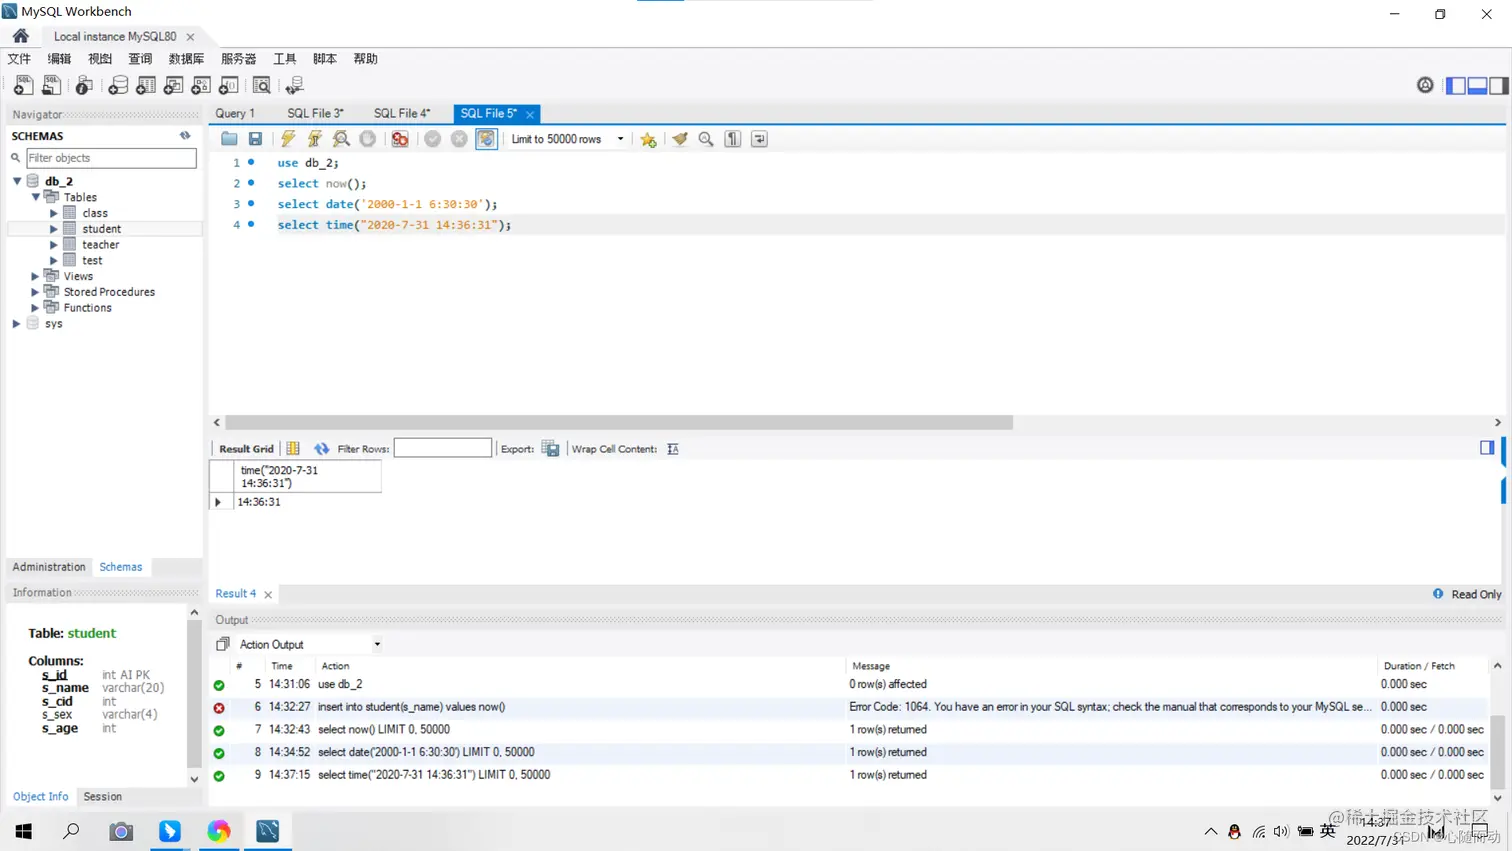Create a new view icon
Image resolution: width=1512 pixels, height=851 pixels.
173,86
